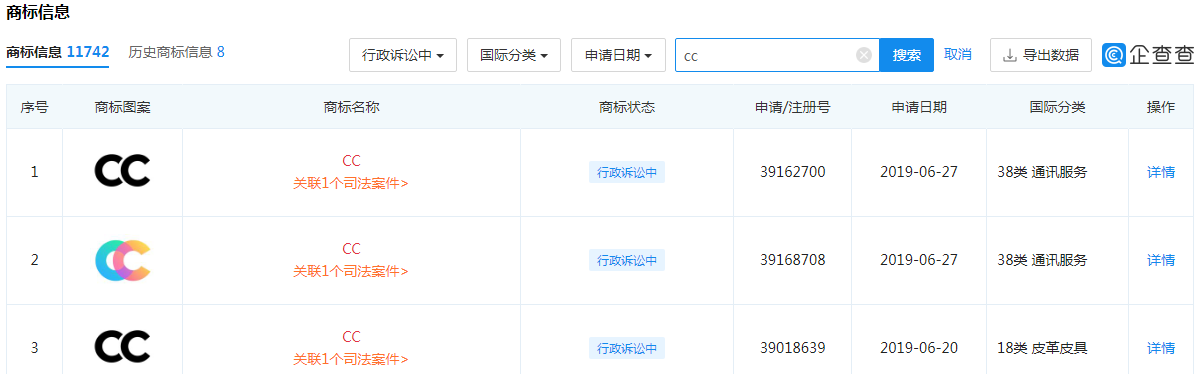This screenshot has width=1202, height=374.
Task: Expand the 国际分类 filter dropdown
Action: point(514,55)
